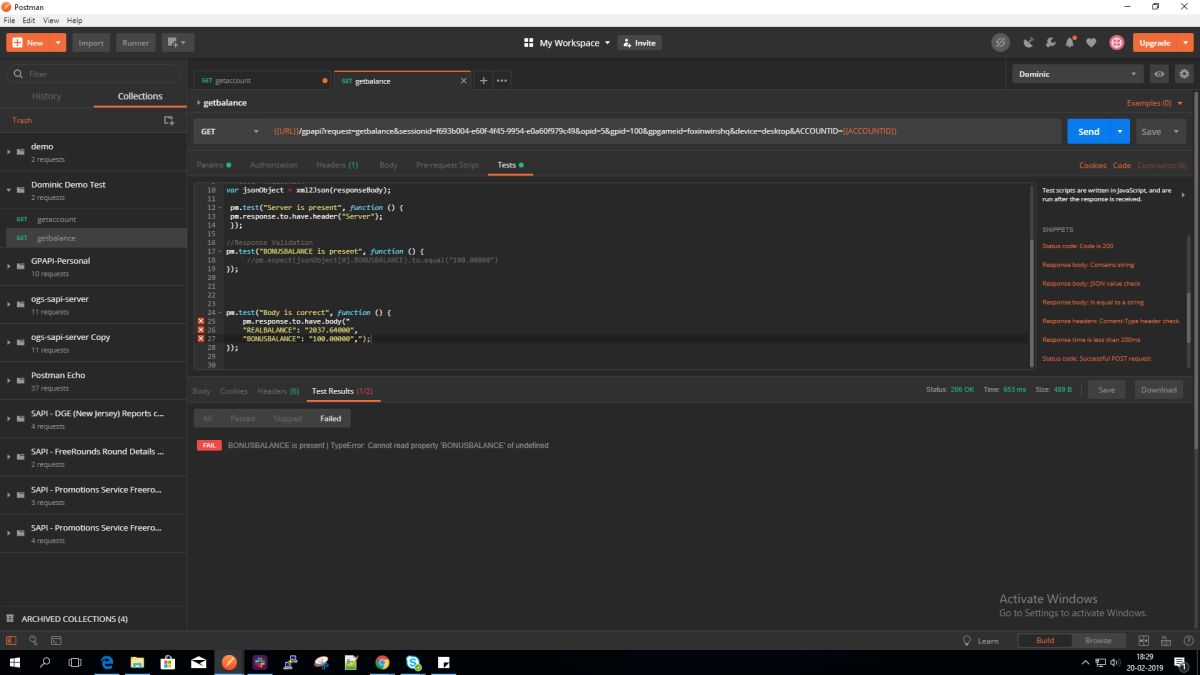Screen dimensions: 1200x675
Task: Open the capture requests satellite icon
Action: (x=1029, y=43)
